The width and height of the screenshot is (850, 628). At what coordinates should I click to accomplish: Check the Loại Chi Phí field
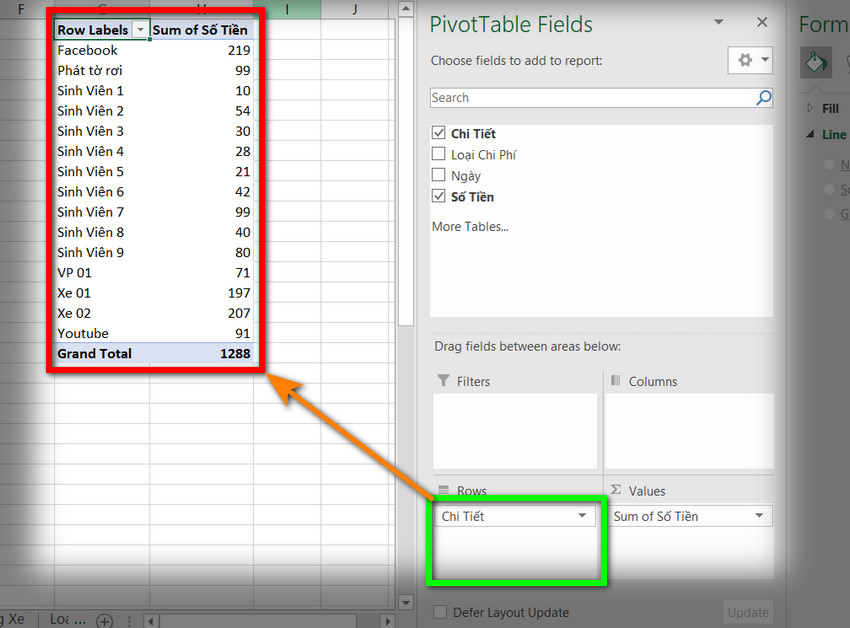[x=439, y=154]
